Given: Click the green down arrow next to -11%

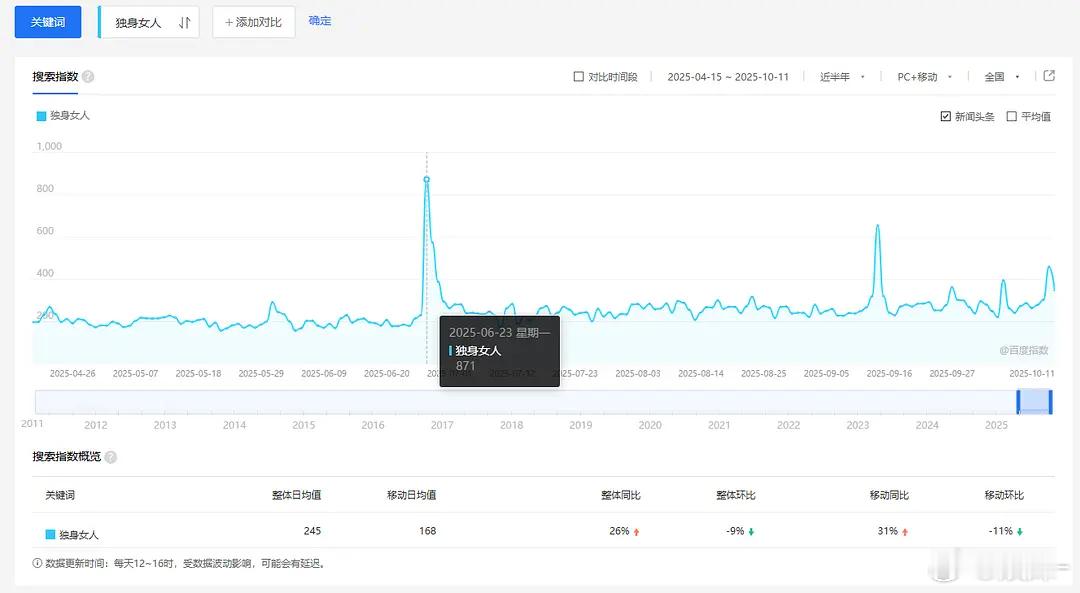Looking at the screenshot, I should pos(1019,532).
